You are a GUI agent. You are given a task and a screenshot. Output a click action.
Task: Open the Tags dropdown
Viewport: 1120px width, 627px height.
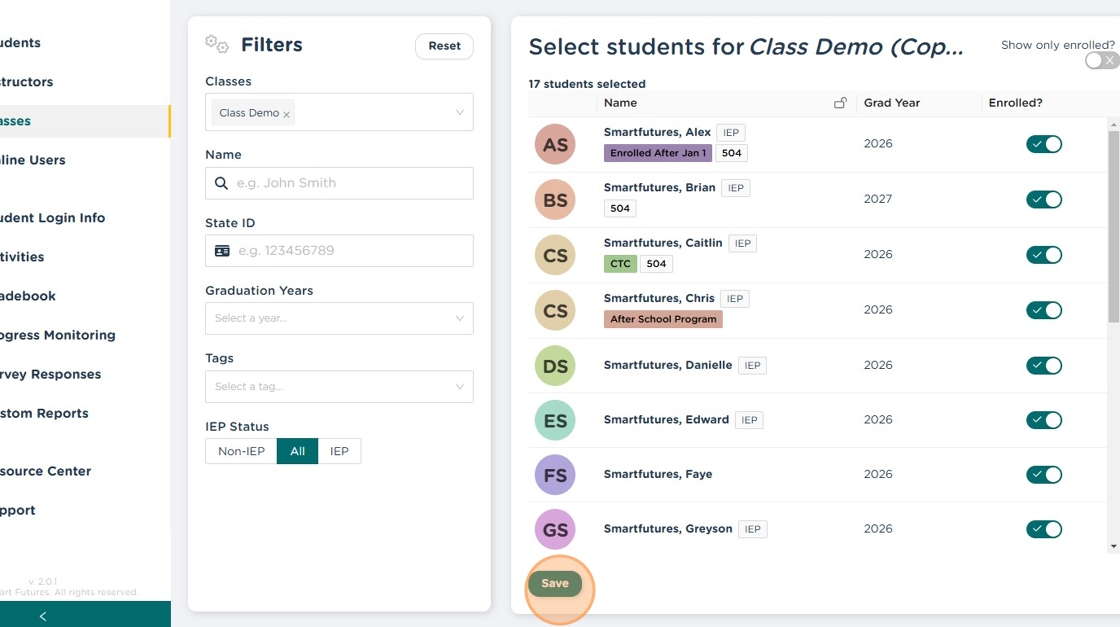[x=339, y=386]
